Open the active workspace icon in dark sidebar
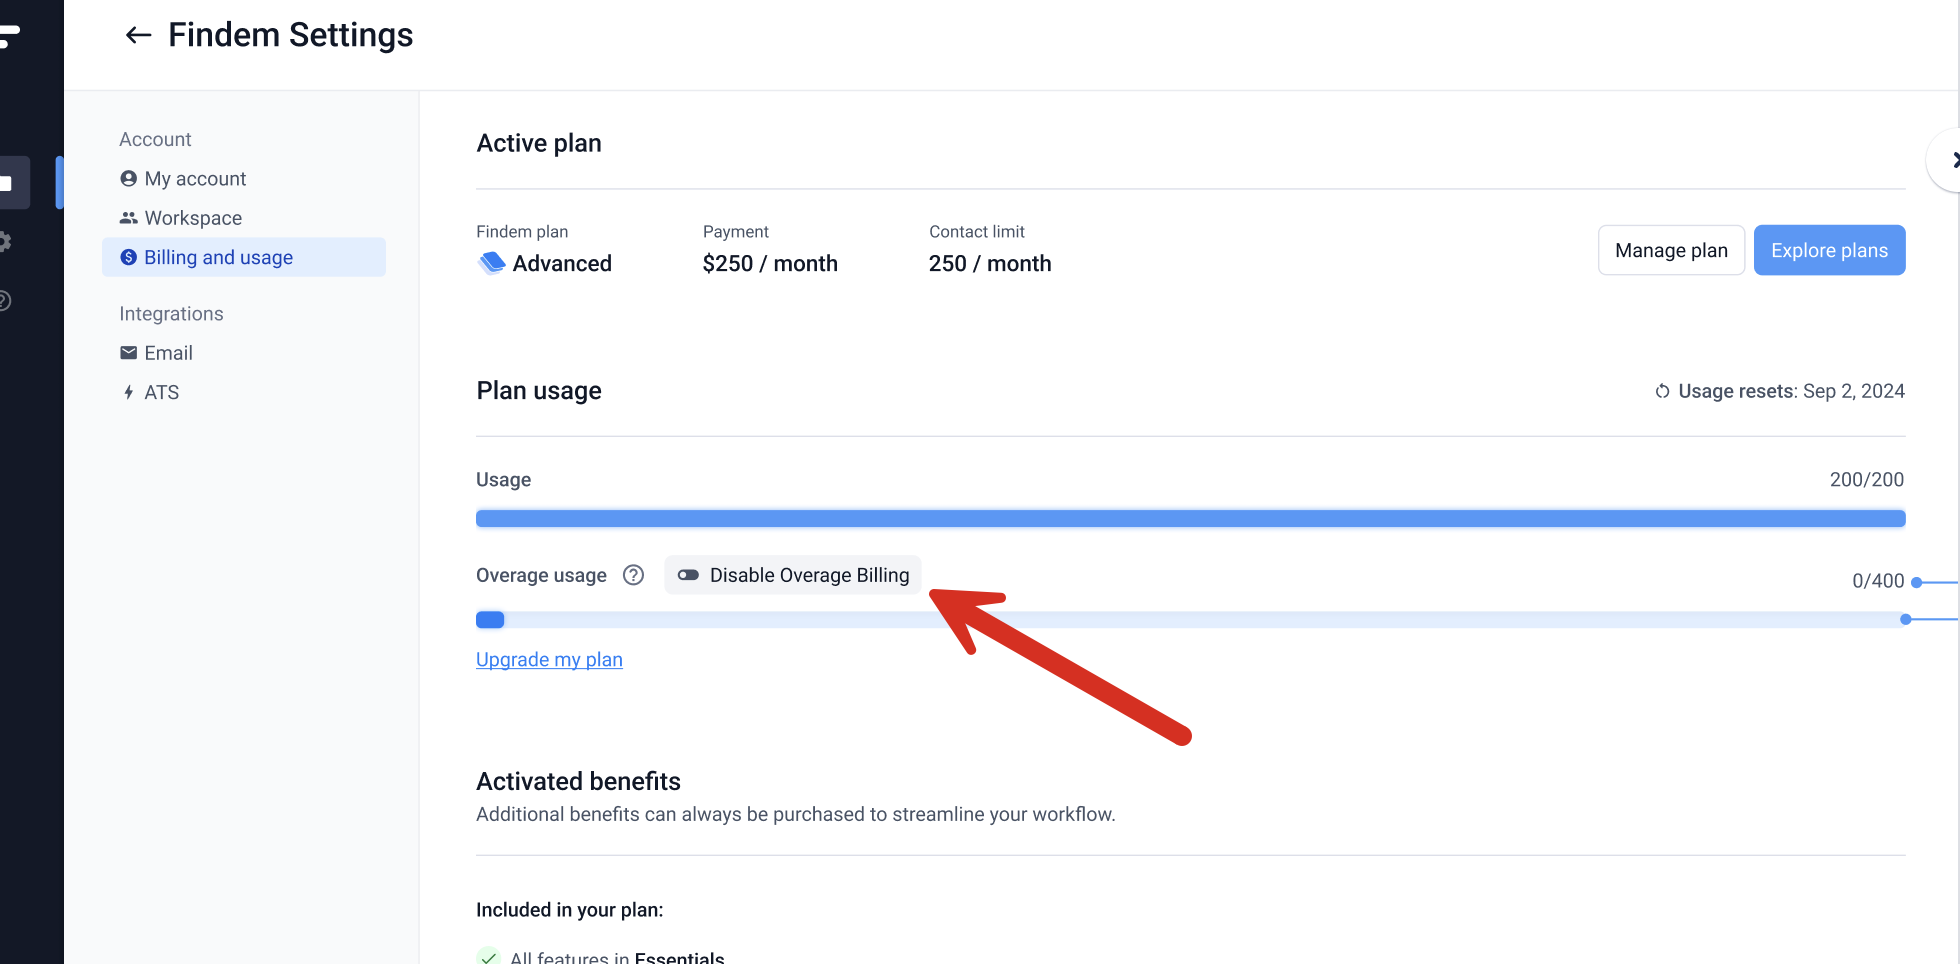The width and height of the screenshot is (1960, 964). pos(12,182)
